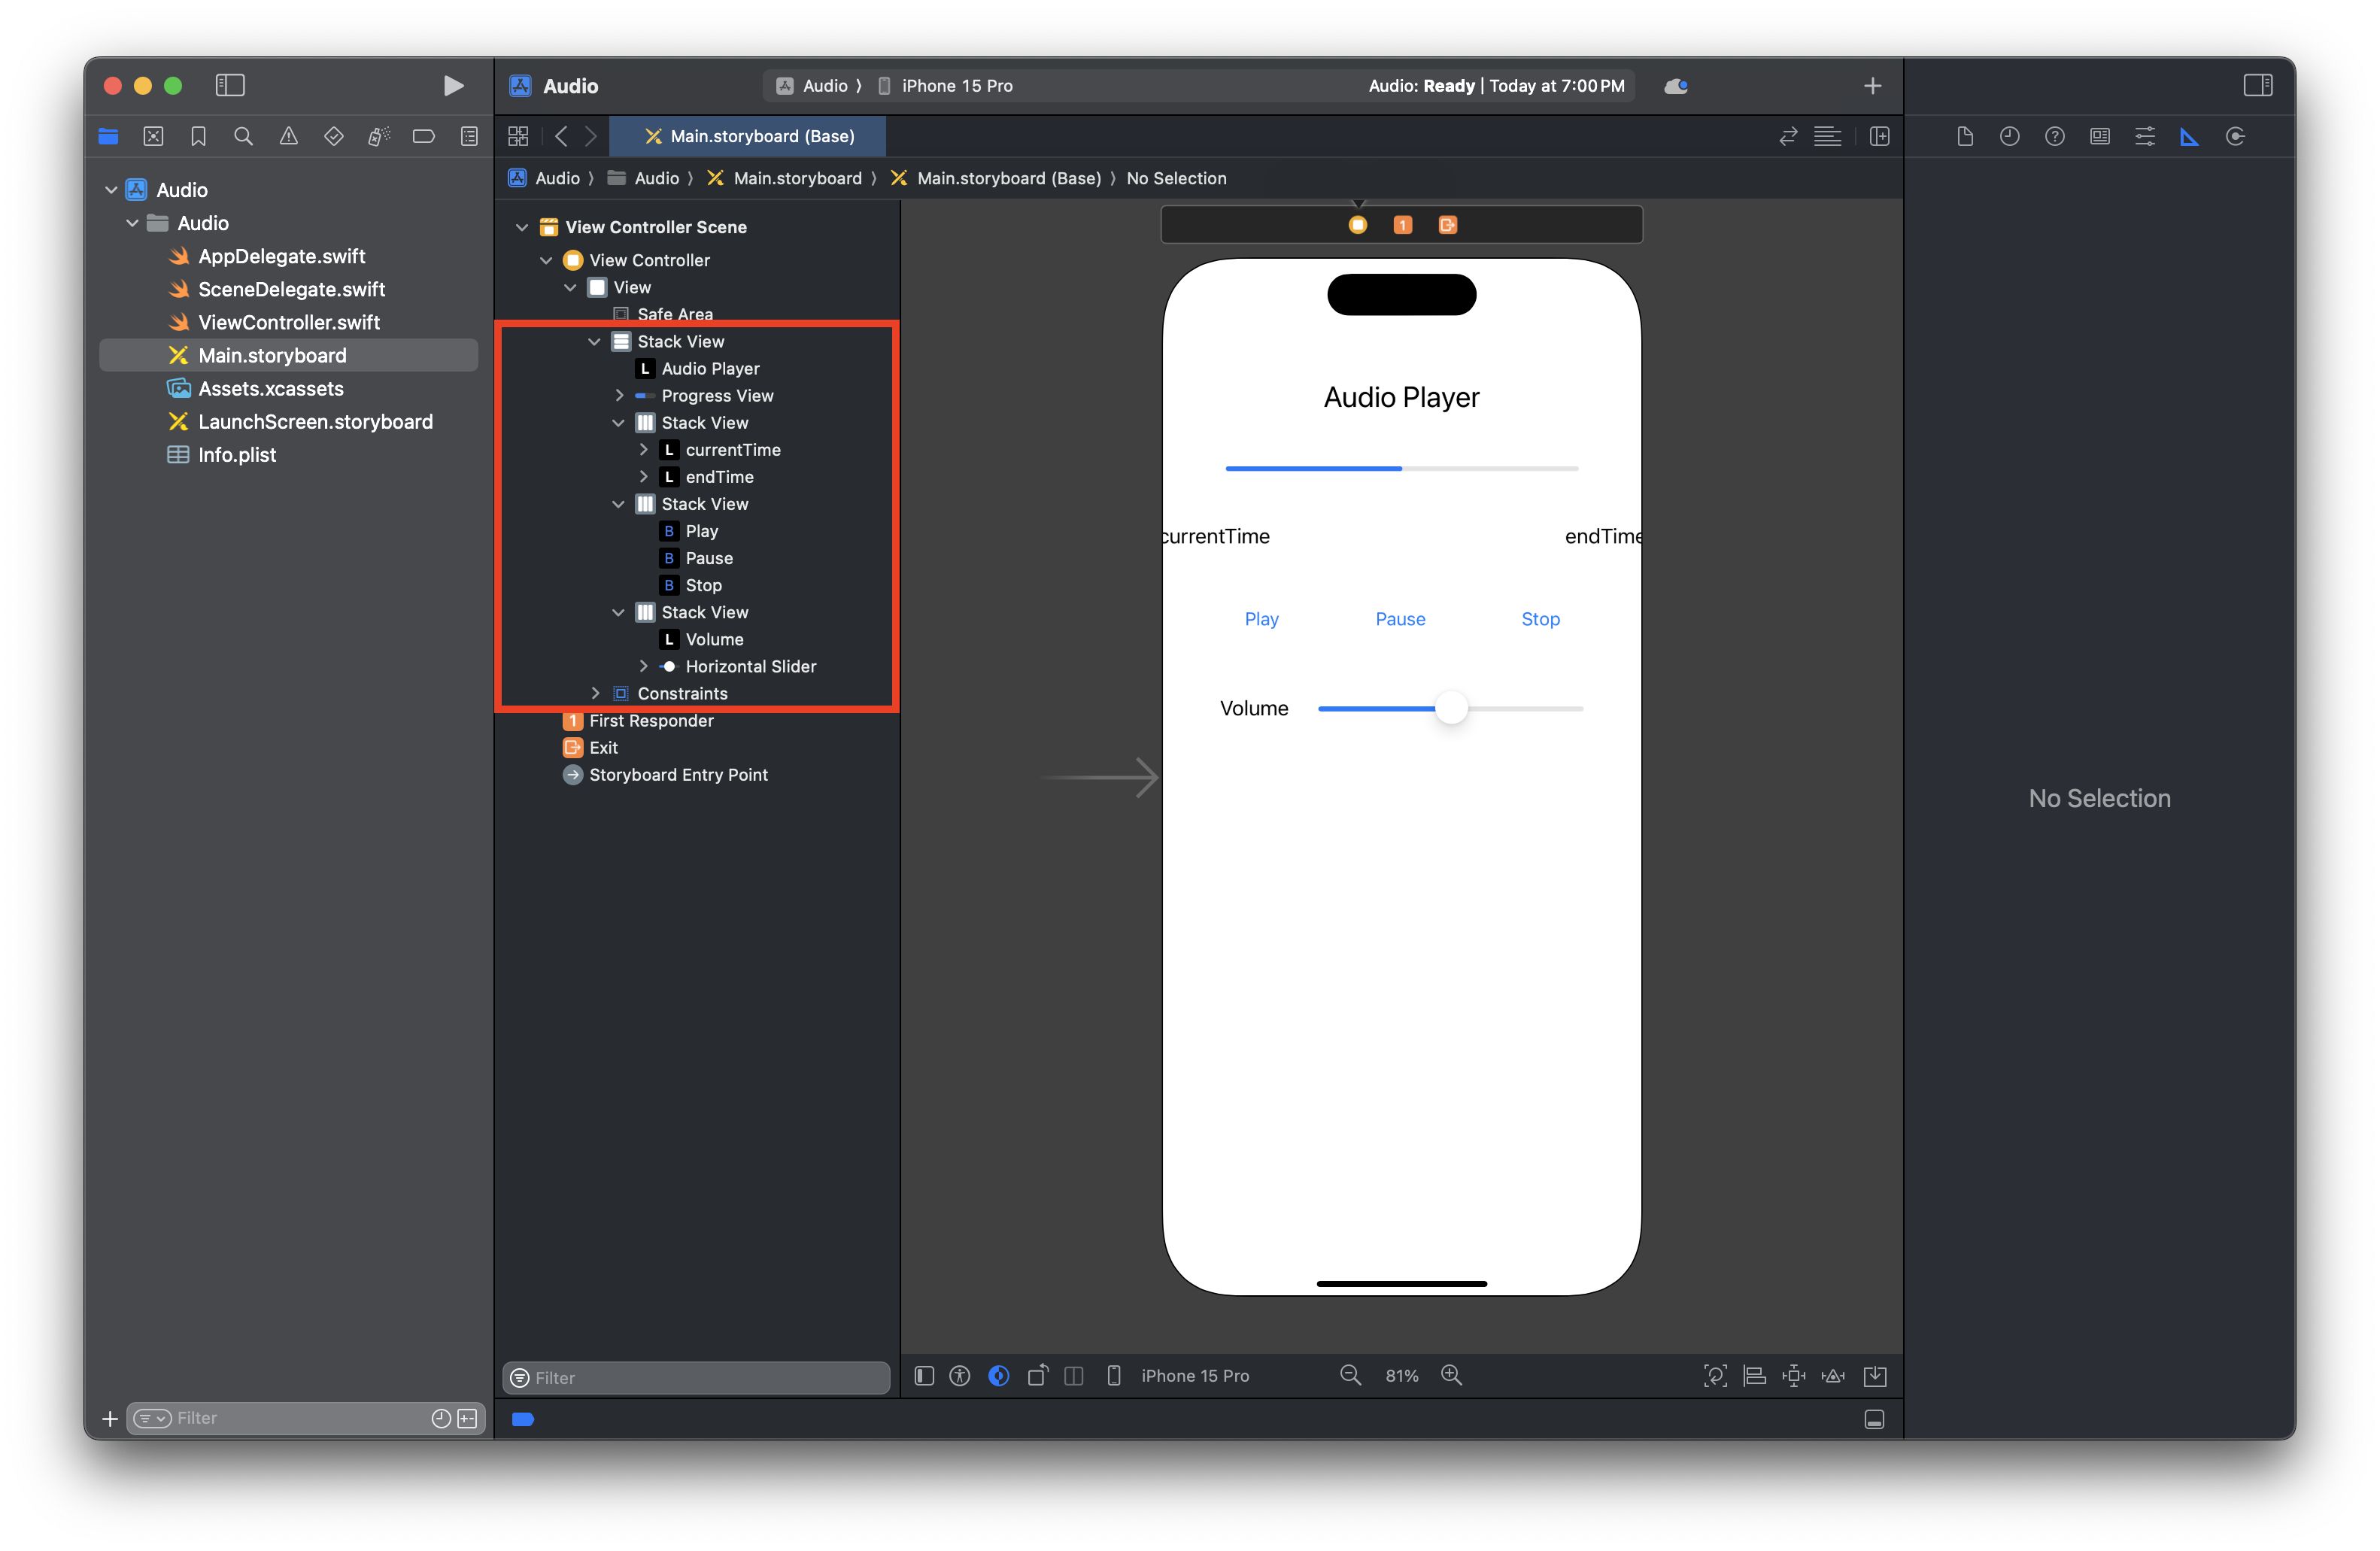Image resolution: width=2380 pixels, height=1551 pixels.
Task: Click the Add library plus button
Action: click(1872, 86)
